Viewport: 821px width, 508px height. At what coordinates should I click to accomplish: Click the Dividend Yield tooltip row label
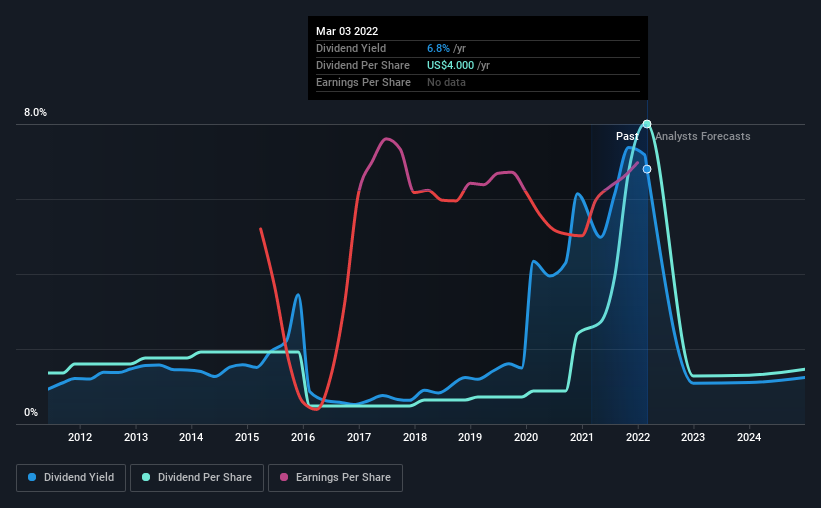coord(351,48)
